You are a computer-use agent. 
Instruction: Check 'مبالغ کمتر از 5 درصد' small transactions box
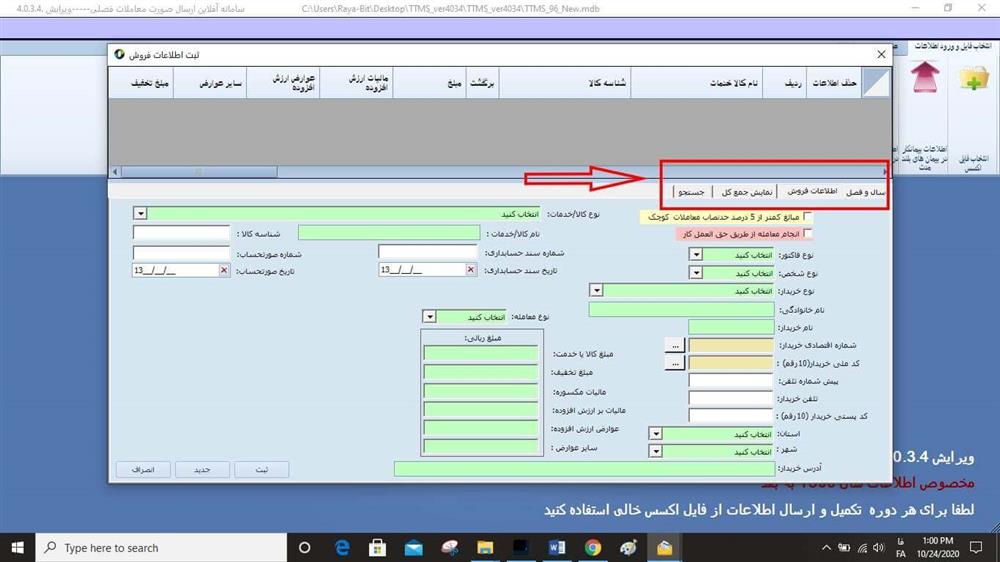[x=808, y=217]
